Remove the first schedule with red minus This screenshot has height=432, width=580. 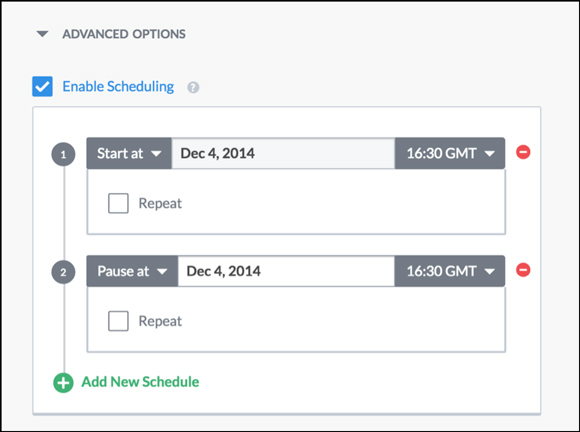pos(523,152)
